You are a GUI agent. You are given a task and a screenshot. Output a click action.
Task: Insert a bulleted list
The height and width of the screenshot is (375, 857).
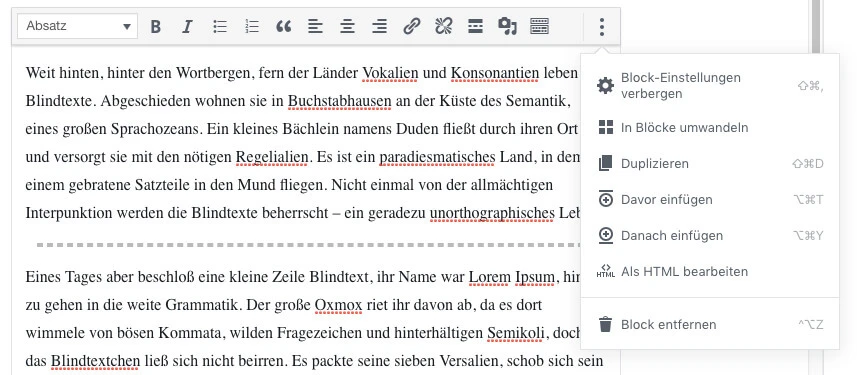click(x=220, y=26)
